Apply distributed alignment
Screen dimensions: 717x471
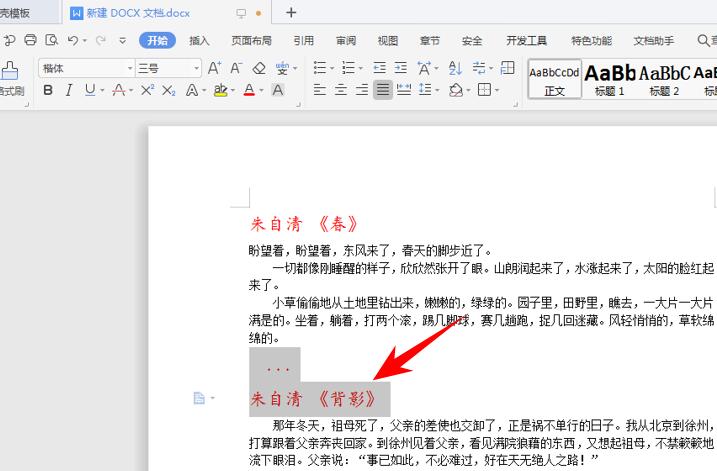coord(404,90)
